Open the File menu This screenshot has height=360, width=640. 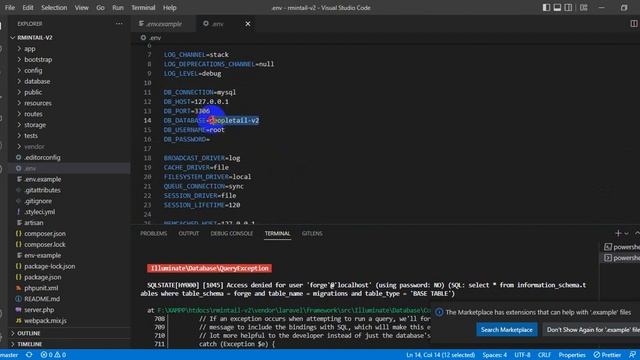click(x=10, y=8)
